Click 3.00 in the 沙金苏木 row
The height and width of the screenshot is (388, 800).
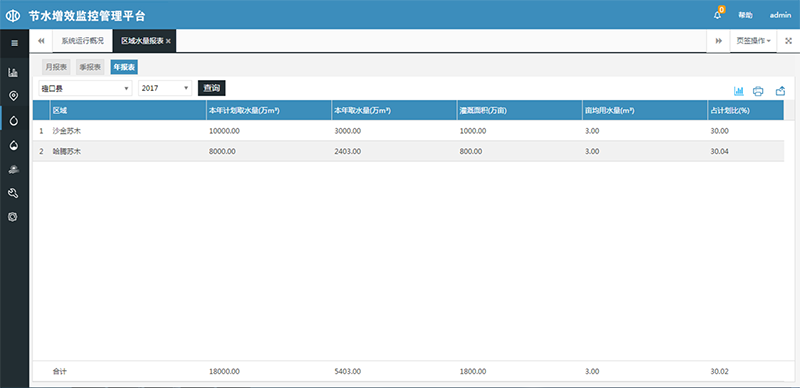[x=592, y=131]
